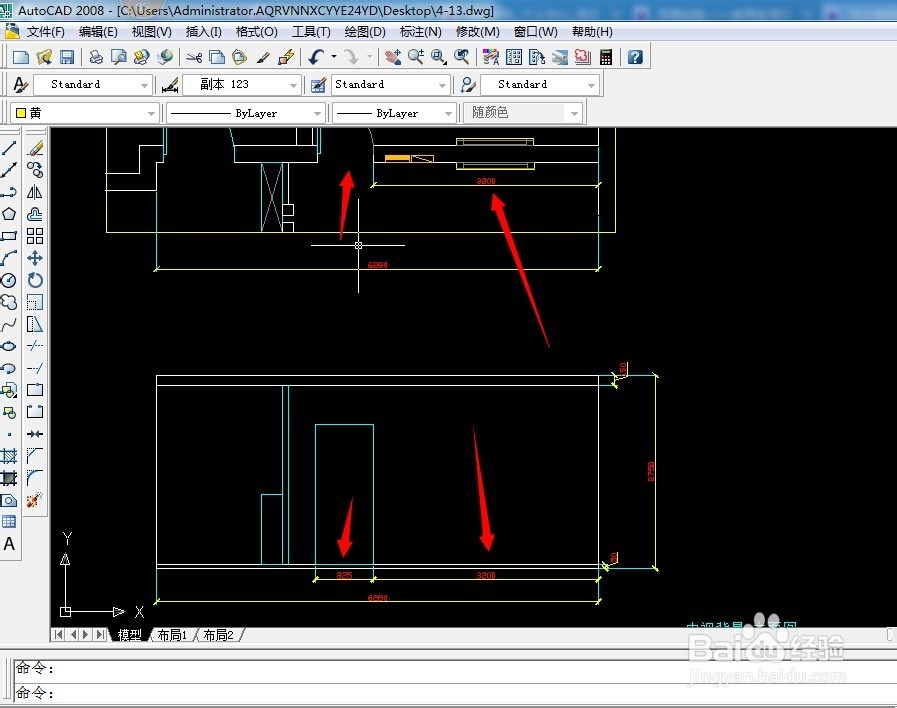Switch to the 布局1 layout tab
Image resolution: width=897 pixels, height=708 pixels.
pyautogui.click(x=172, y=635)
